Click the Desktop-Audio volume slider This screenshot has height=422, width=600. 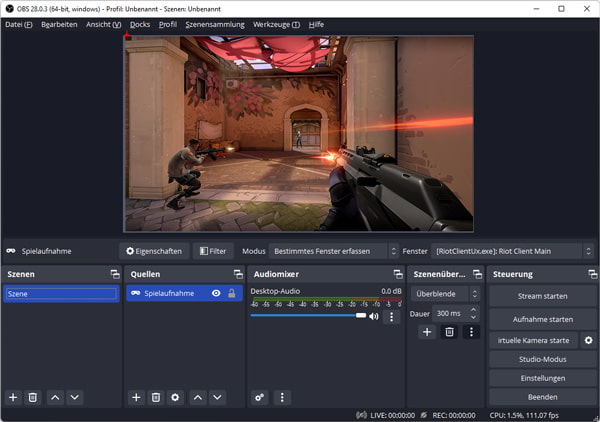(308, 315)
